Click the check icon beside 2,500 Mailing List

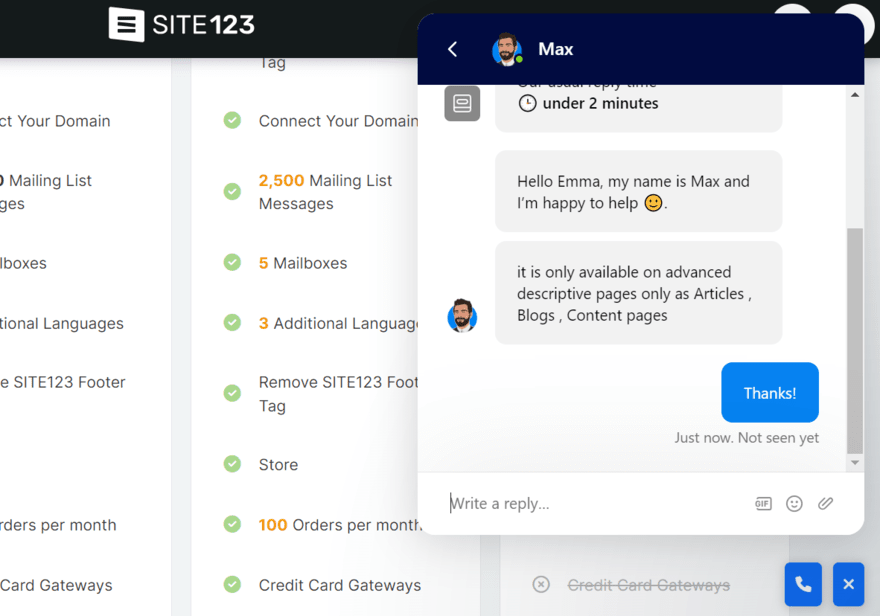tap(232, 191)
